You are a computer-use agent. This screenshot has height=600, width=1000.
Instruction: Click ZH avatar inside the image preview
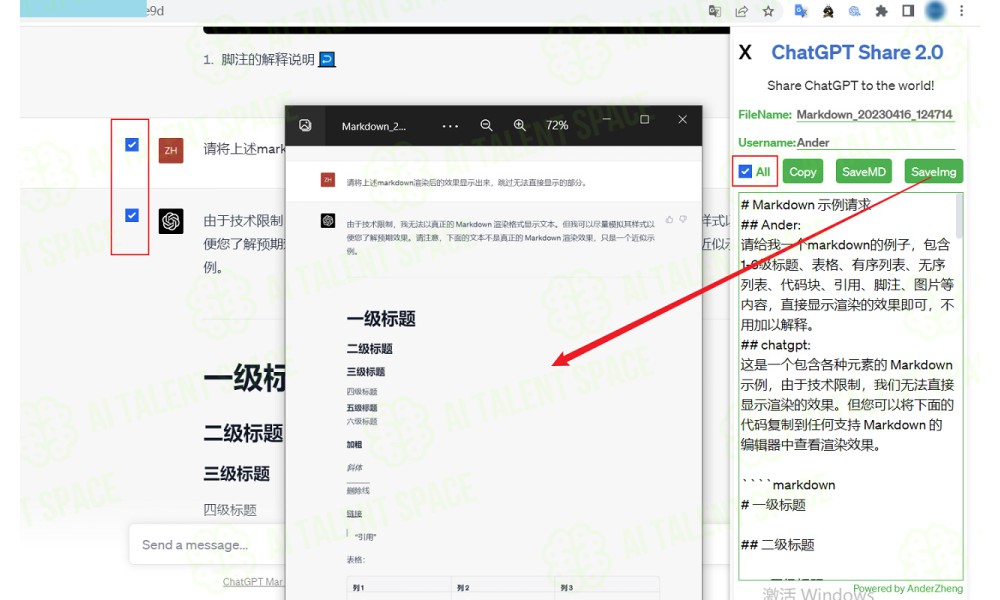(328, 180)
